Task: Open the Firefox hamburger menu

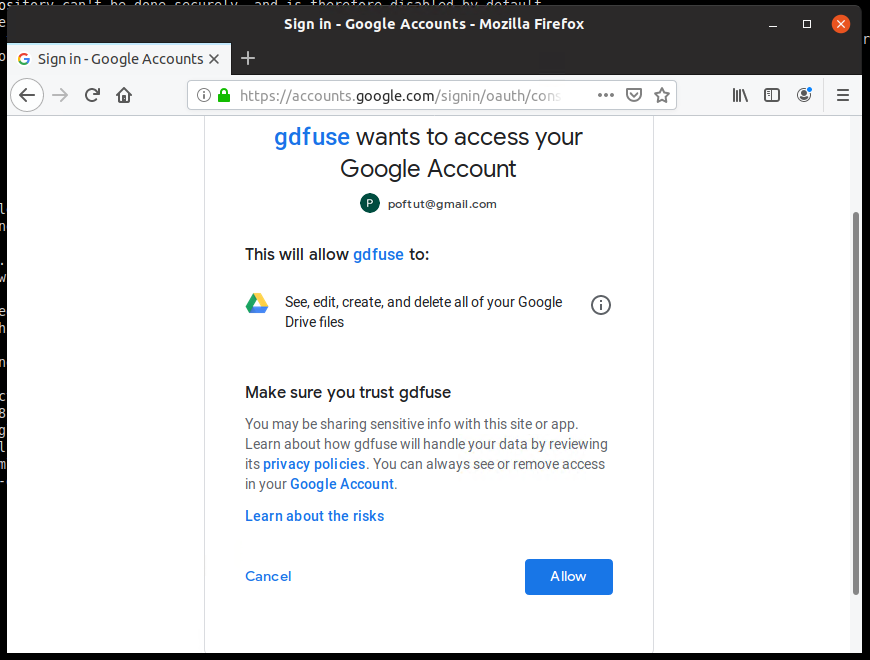Action: point(843,95)
